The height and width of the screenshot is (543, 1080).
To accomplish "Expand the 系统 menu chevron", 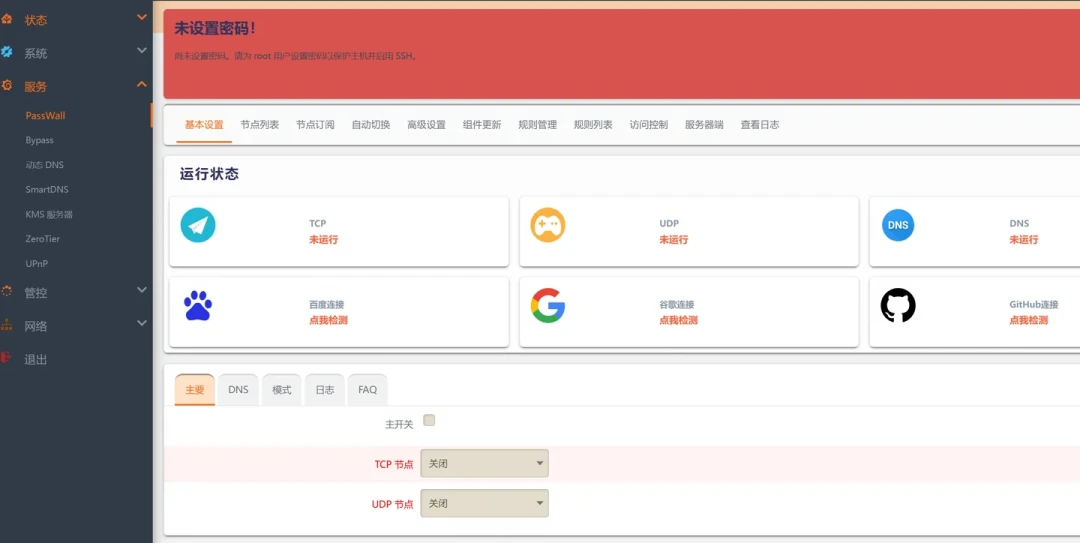I will pyautogui.click(x=142, y=50).
